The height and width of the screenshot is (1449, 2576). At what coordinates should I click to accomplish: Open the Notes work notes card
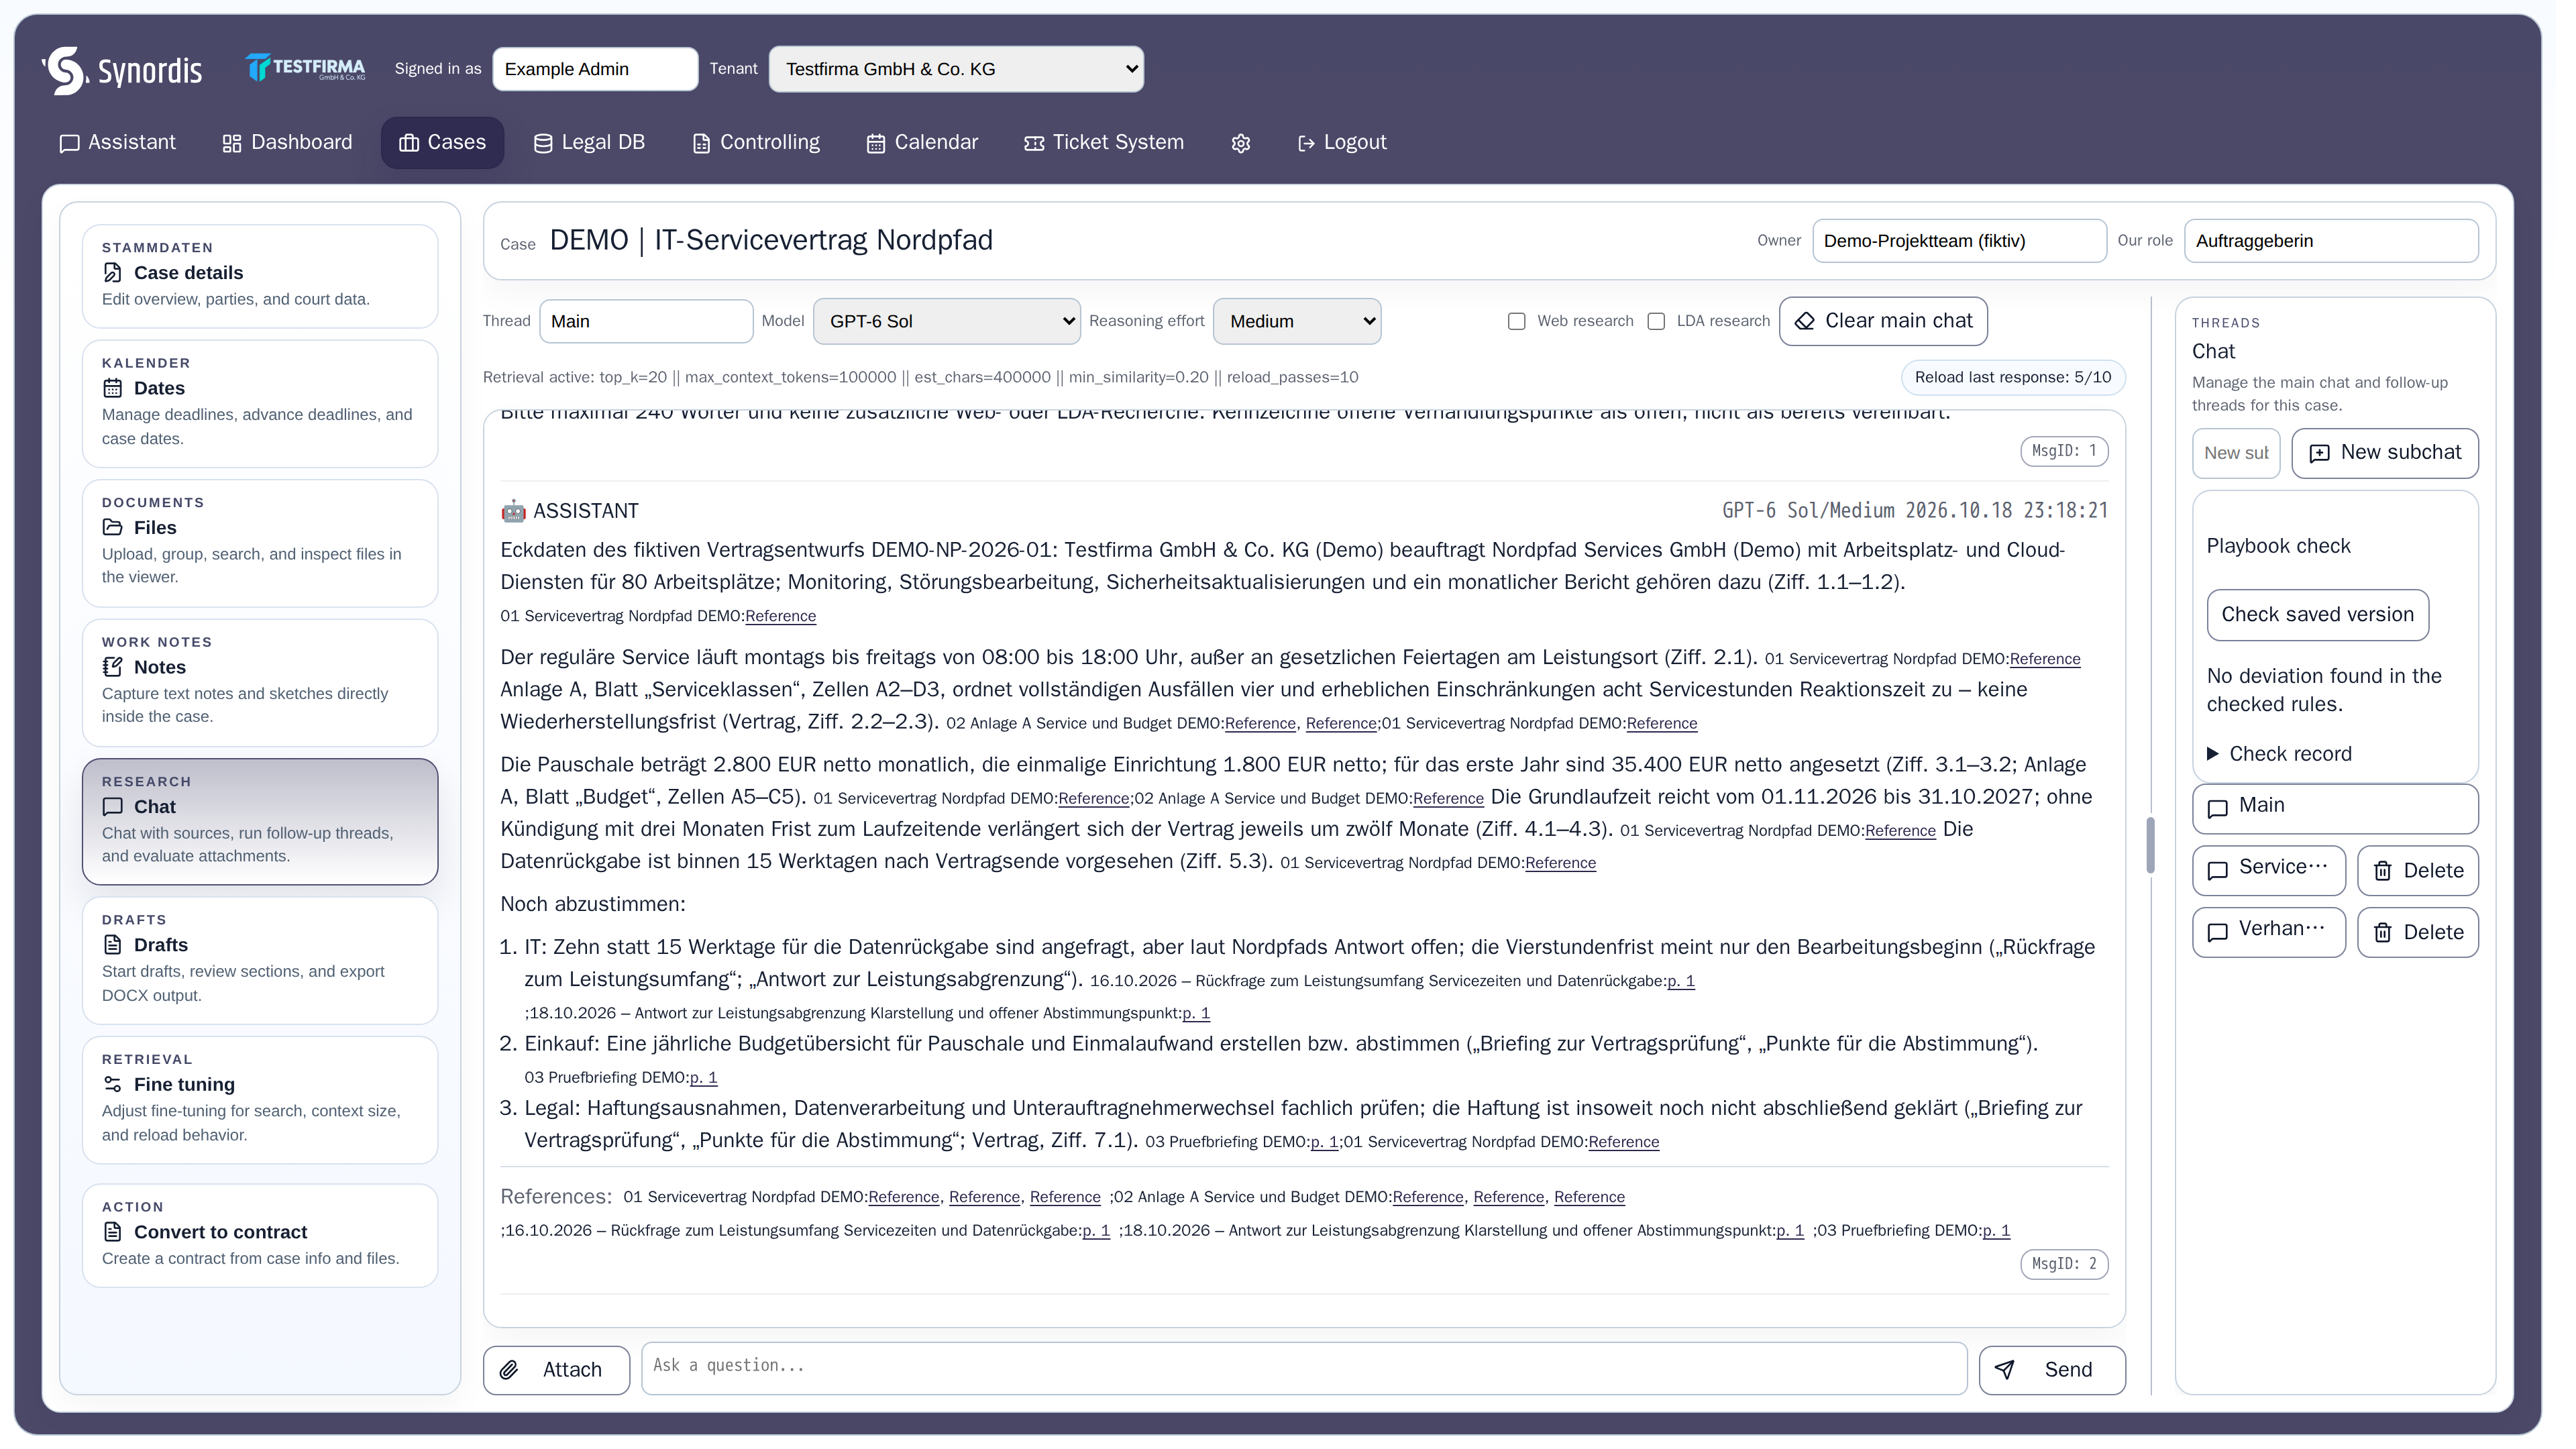click(x=262, y=687)
